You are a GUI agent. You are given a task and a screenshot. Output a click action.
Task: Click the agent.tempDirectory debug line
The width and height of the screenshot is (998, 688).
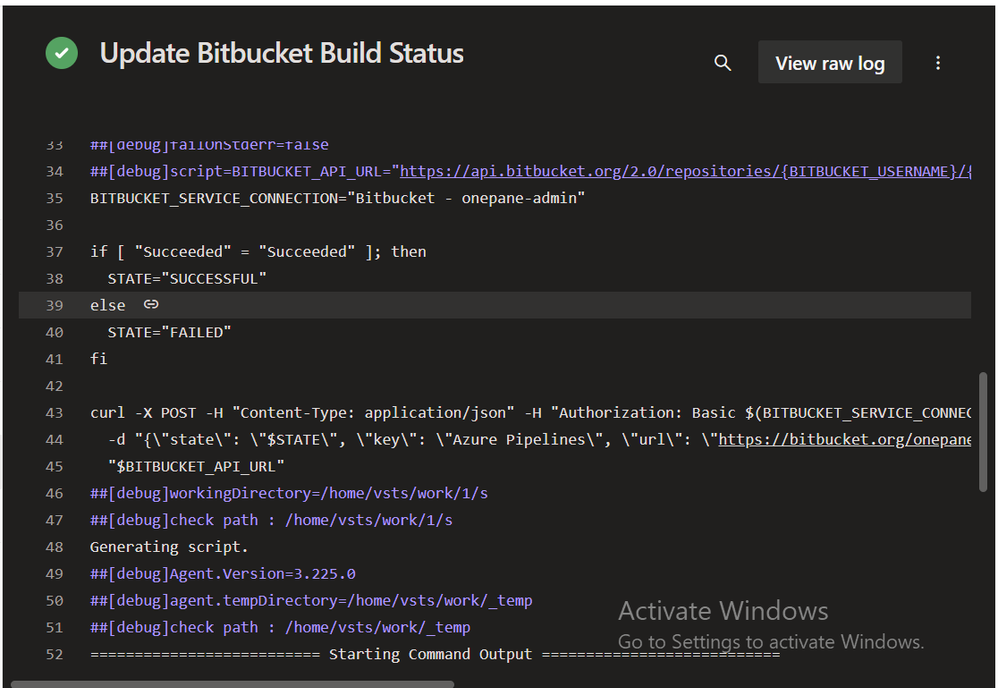[311, 600]
